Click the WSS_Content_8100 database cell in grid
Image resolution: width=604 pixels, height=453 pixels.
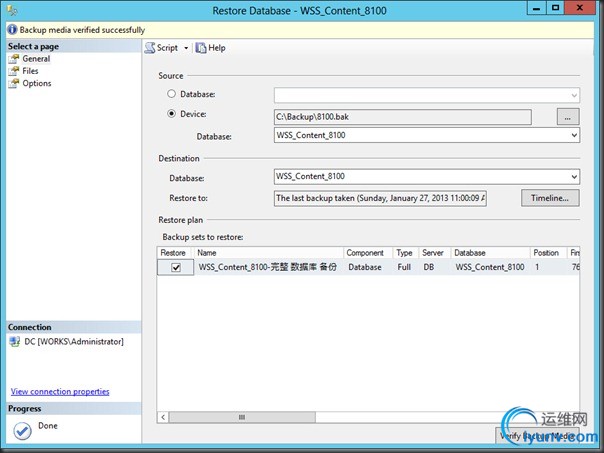tap(490, 267)
